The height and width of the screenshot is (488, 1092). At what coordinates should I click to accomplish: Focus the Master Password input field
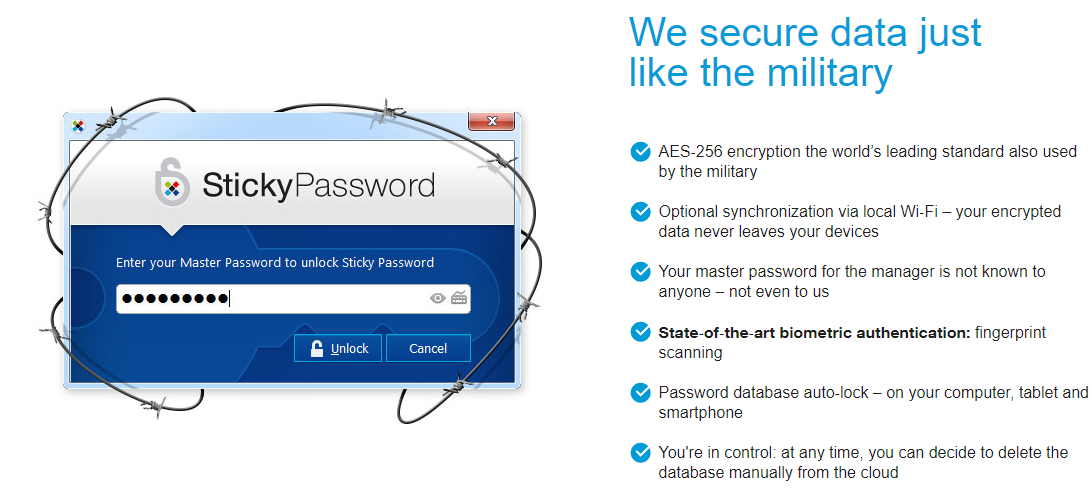pos(293,299)
